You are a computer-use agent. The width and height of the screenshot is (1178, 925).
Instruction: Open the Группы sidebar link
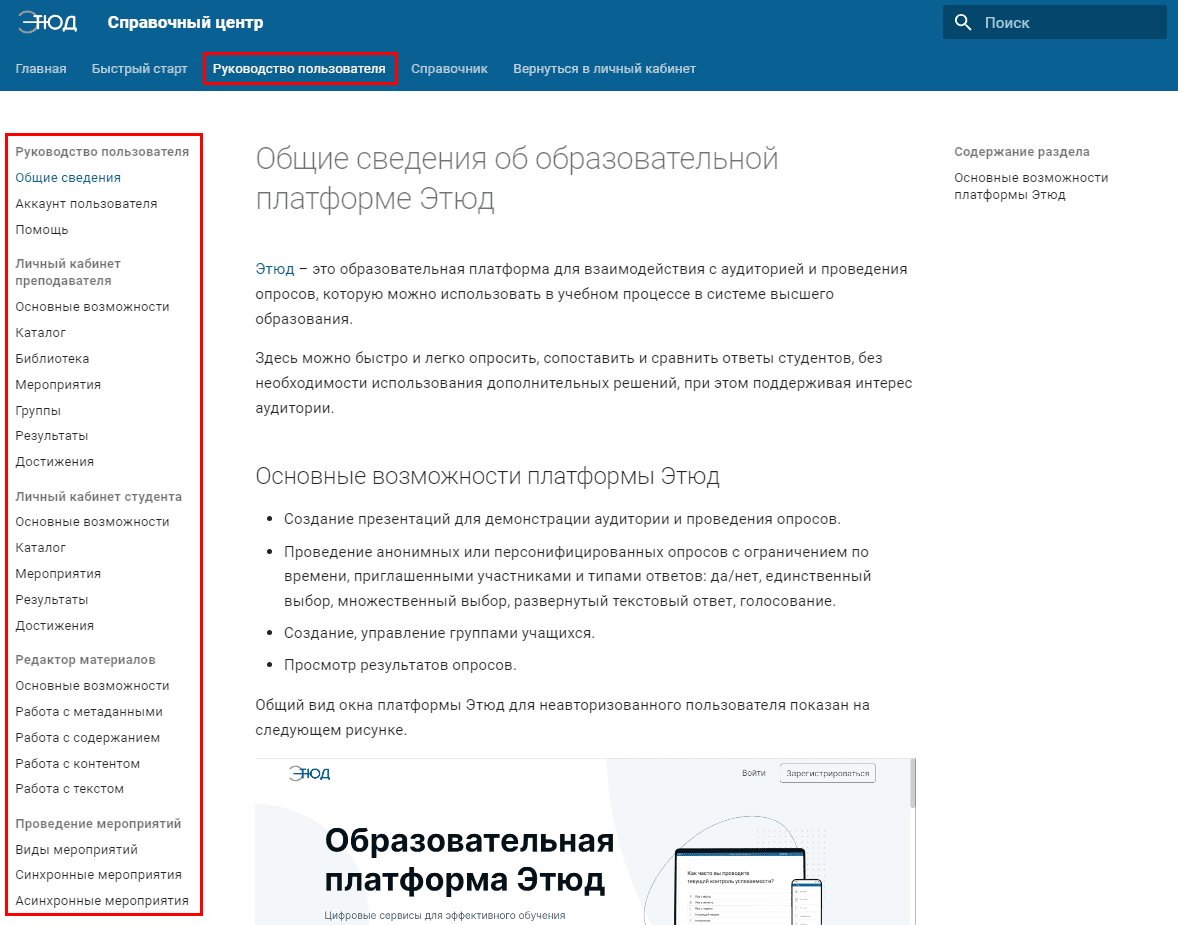pyautogui.click(x=38, y=410)
